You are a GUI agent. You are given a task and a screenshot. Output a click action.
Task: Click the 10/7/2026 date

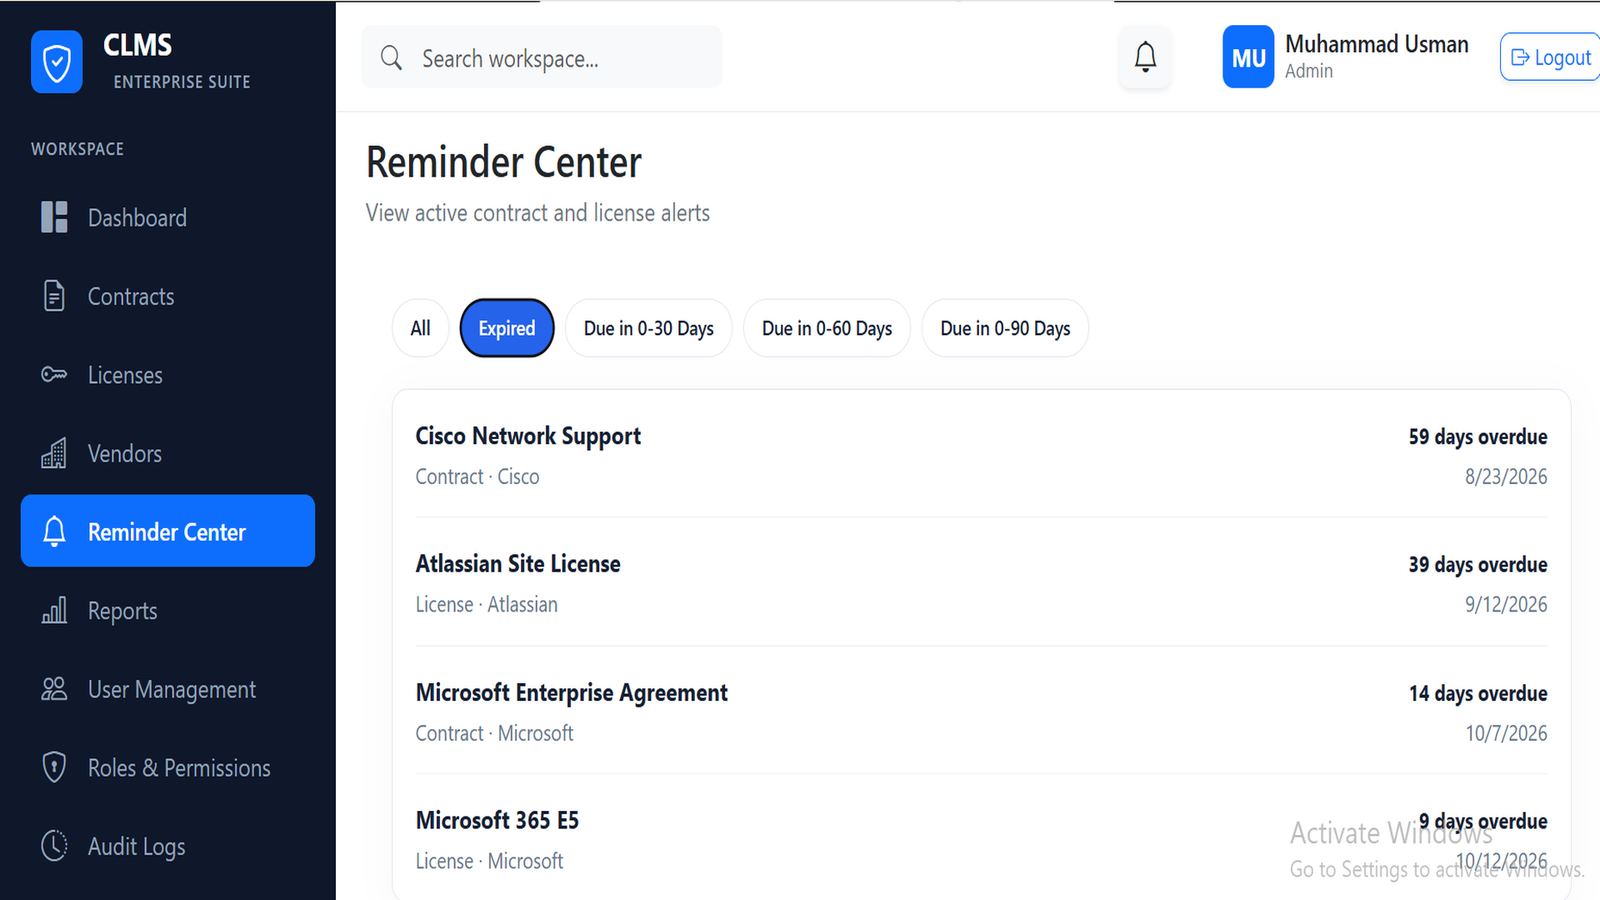click(x=1506, y=734)
